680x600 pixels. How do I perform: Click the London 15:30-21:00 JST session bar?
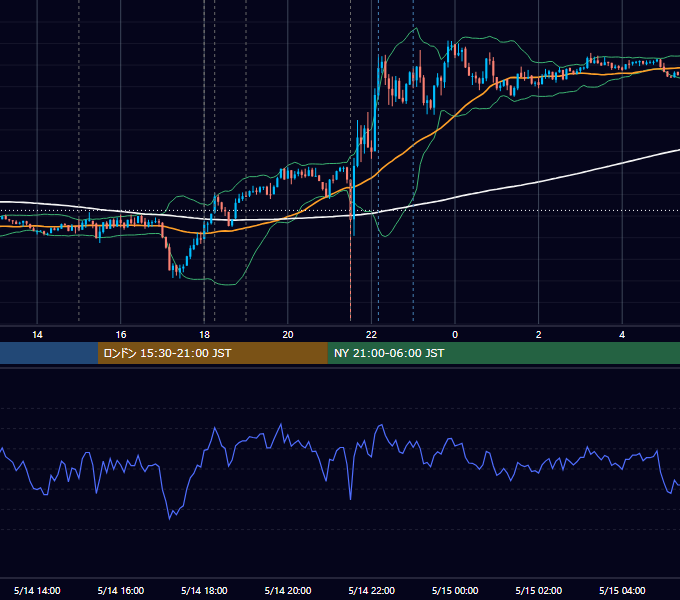coord(212,353)
